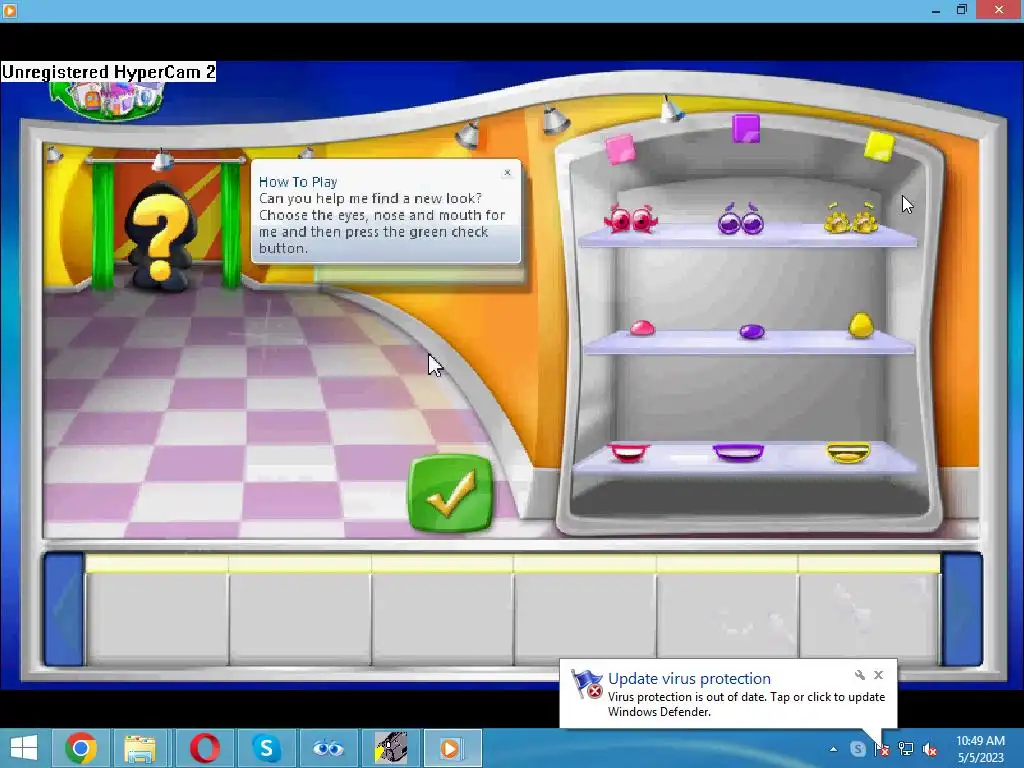The width and height of the screenshot is (1024, 768).
Task: Pick the yellow eyes on the top shelf
Action: click(x=852, y=219)
